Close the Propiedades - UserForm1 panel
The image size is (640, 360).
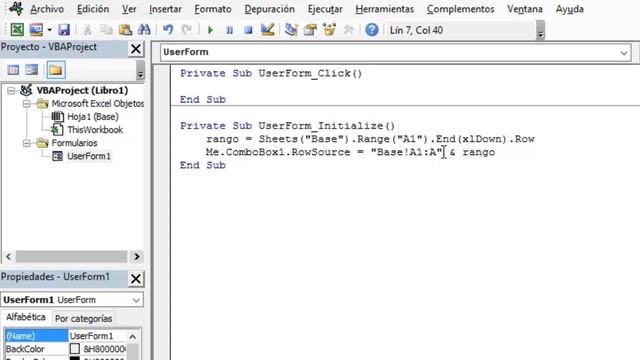pos(136,279)
